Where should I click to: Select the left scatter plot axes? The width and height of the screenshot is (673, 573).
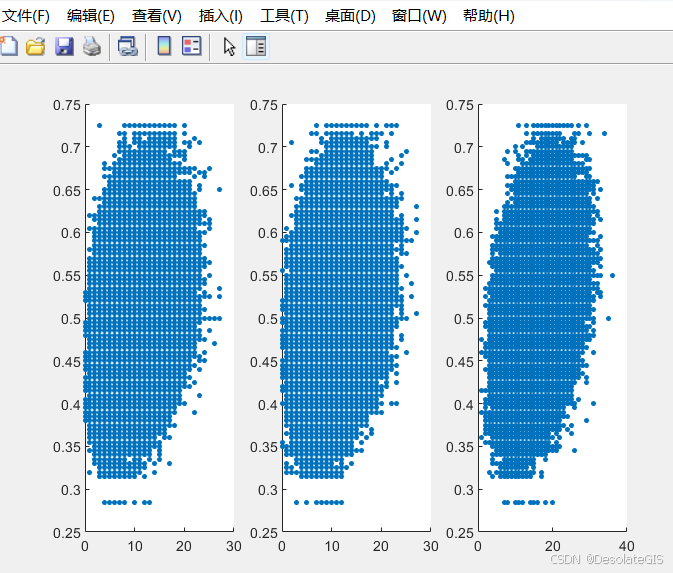tap(160, 317)
